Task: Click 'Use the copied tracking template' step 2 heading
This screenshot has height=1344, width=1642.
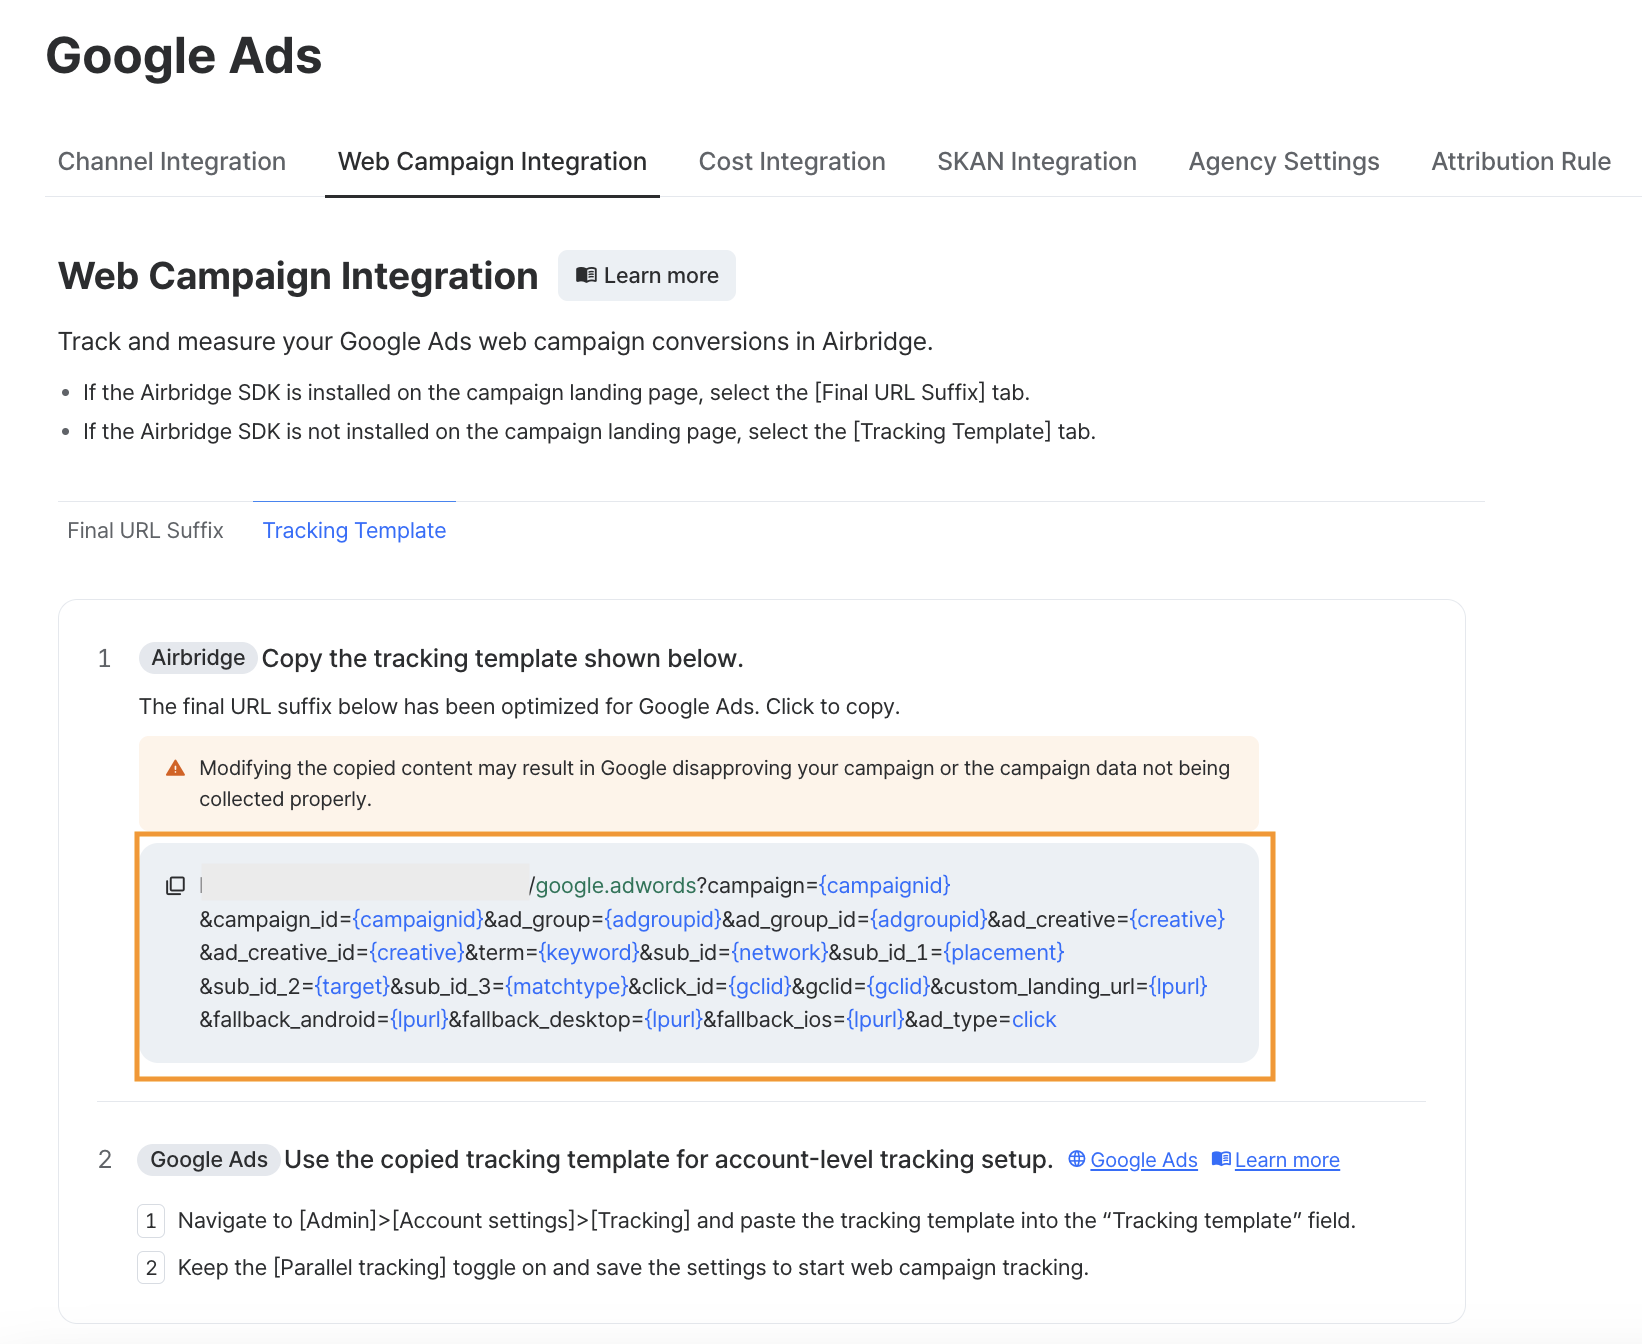Action: tap(668, 1160)
